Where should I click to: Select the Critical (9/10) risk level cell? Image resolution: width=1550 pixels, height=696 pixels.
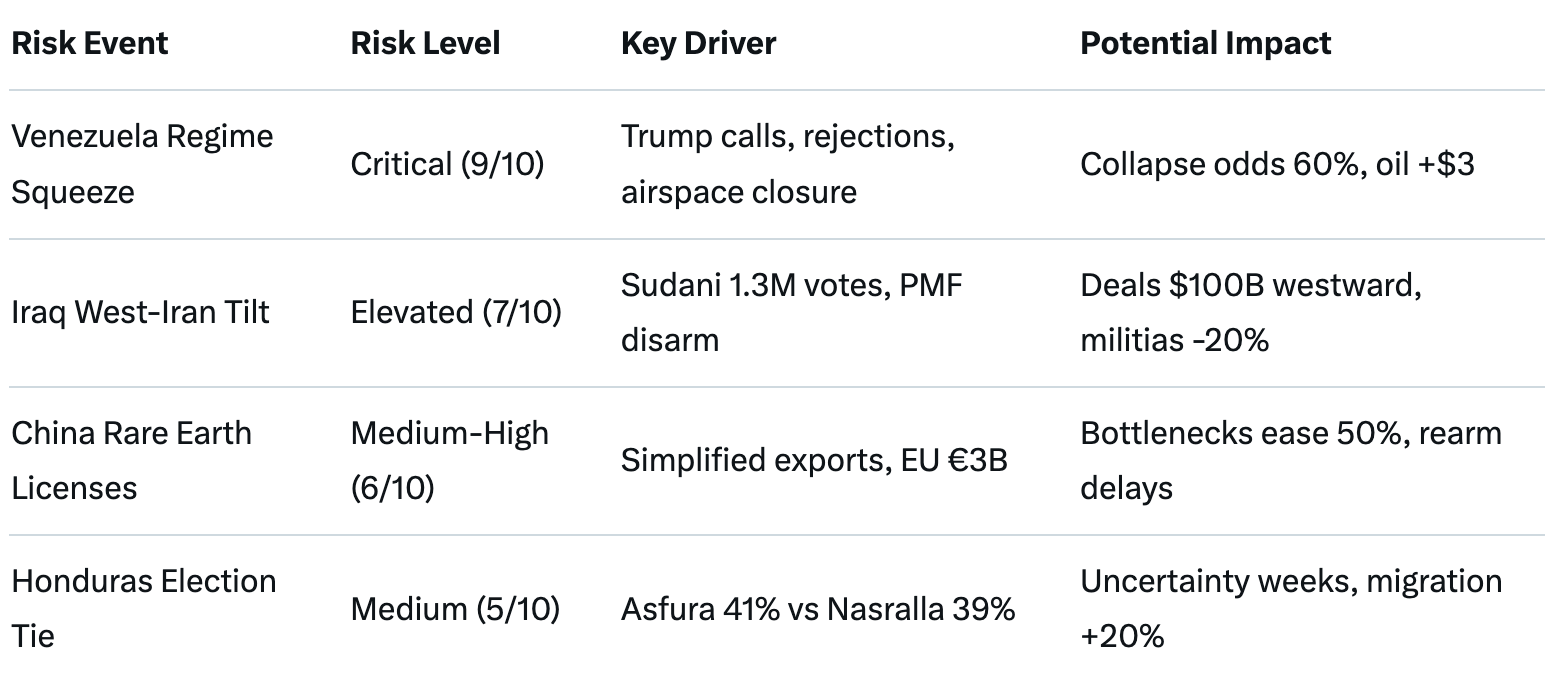(x=447, y=164)
